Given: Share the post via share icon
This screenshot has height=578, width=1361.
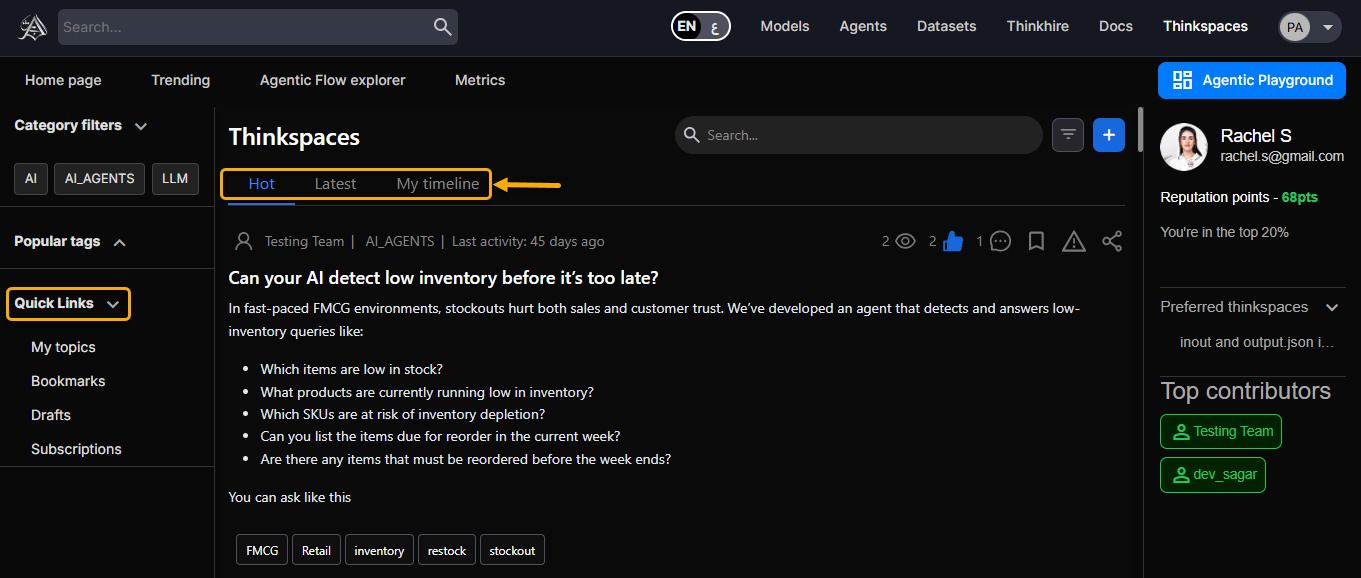Looking at the screenshot, I should point(1111,241).
